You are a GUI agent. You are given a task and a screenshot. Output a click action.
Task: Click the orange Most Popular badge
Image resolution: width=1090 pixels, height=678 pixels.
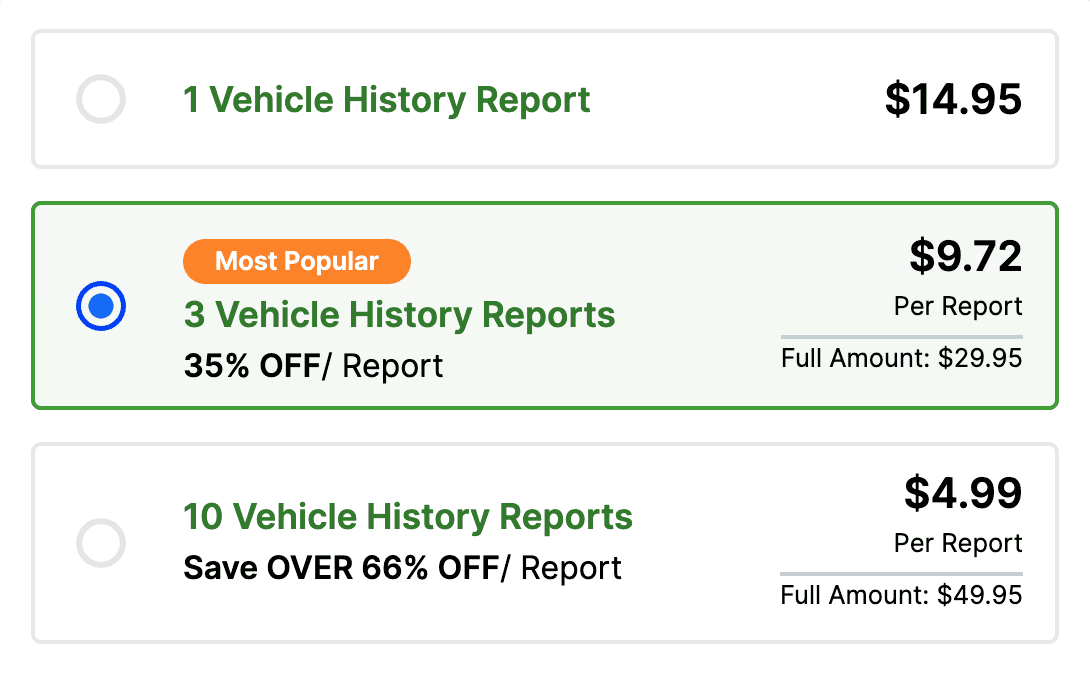click(296, 262)
